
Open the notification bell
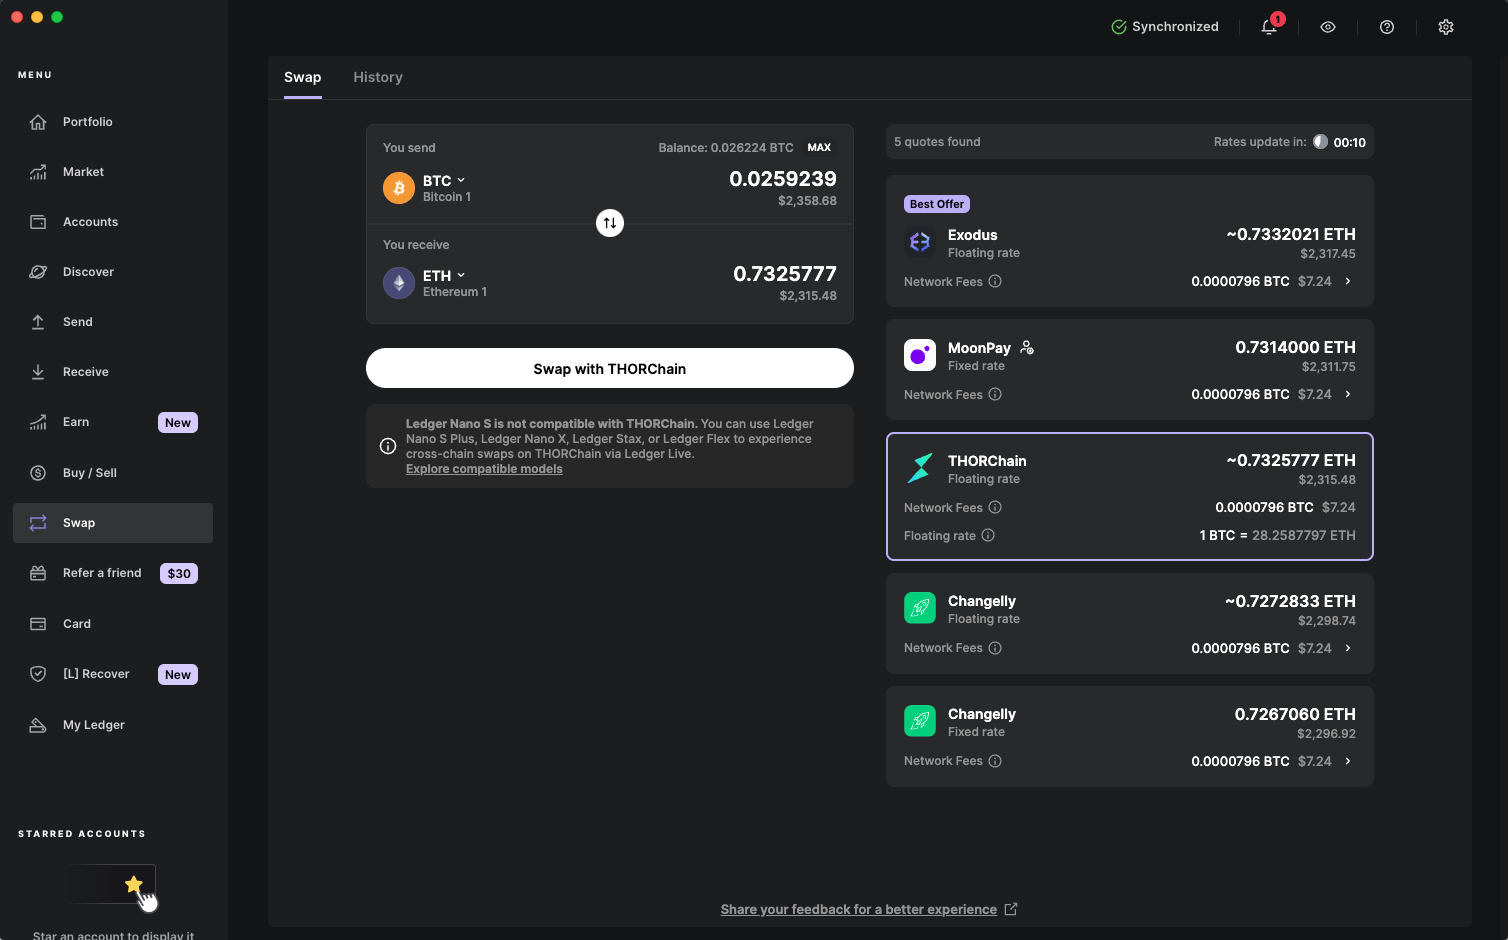[x=1268, y=27]
